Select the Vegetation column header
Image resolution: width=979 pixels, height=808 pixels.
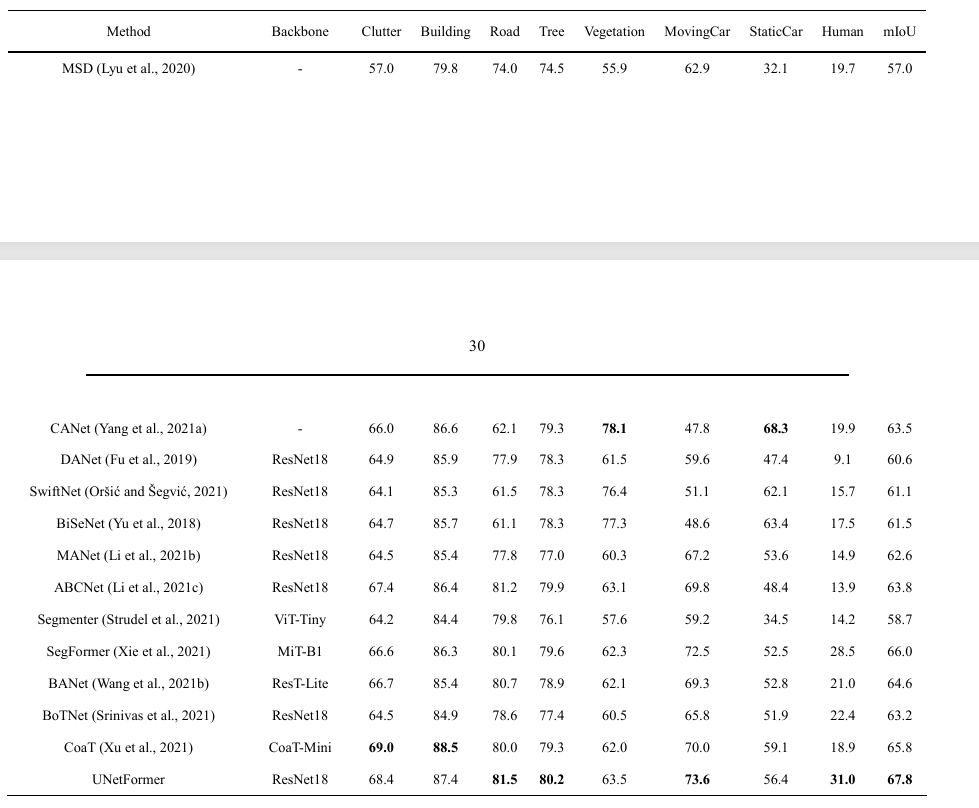pos(614,32)
